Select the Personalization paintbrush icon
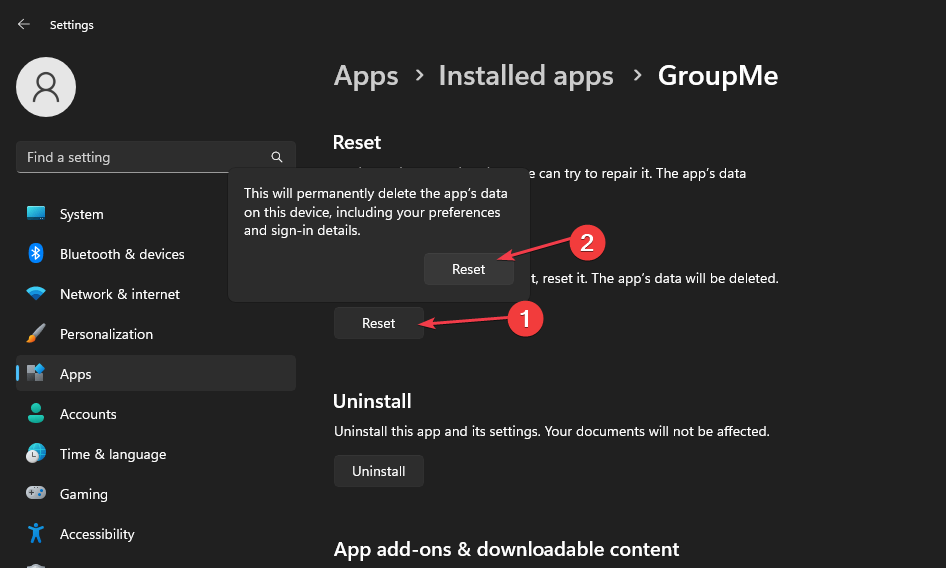 pyautogui.click(x=36, y=333)
